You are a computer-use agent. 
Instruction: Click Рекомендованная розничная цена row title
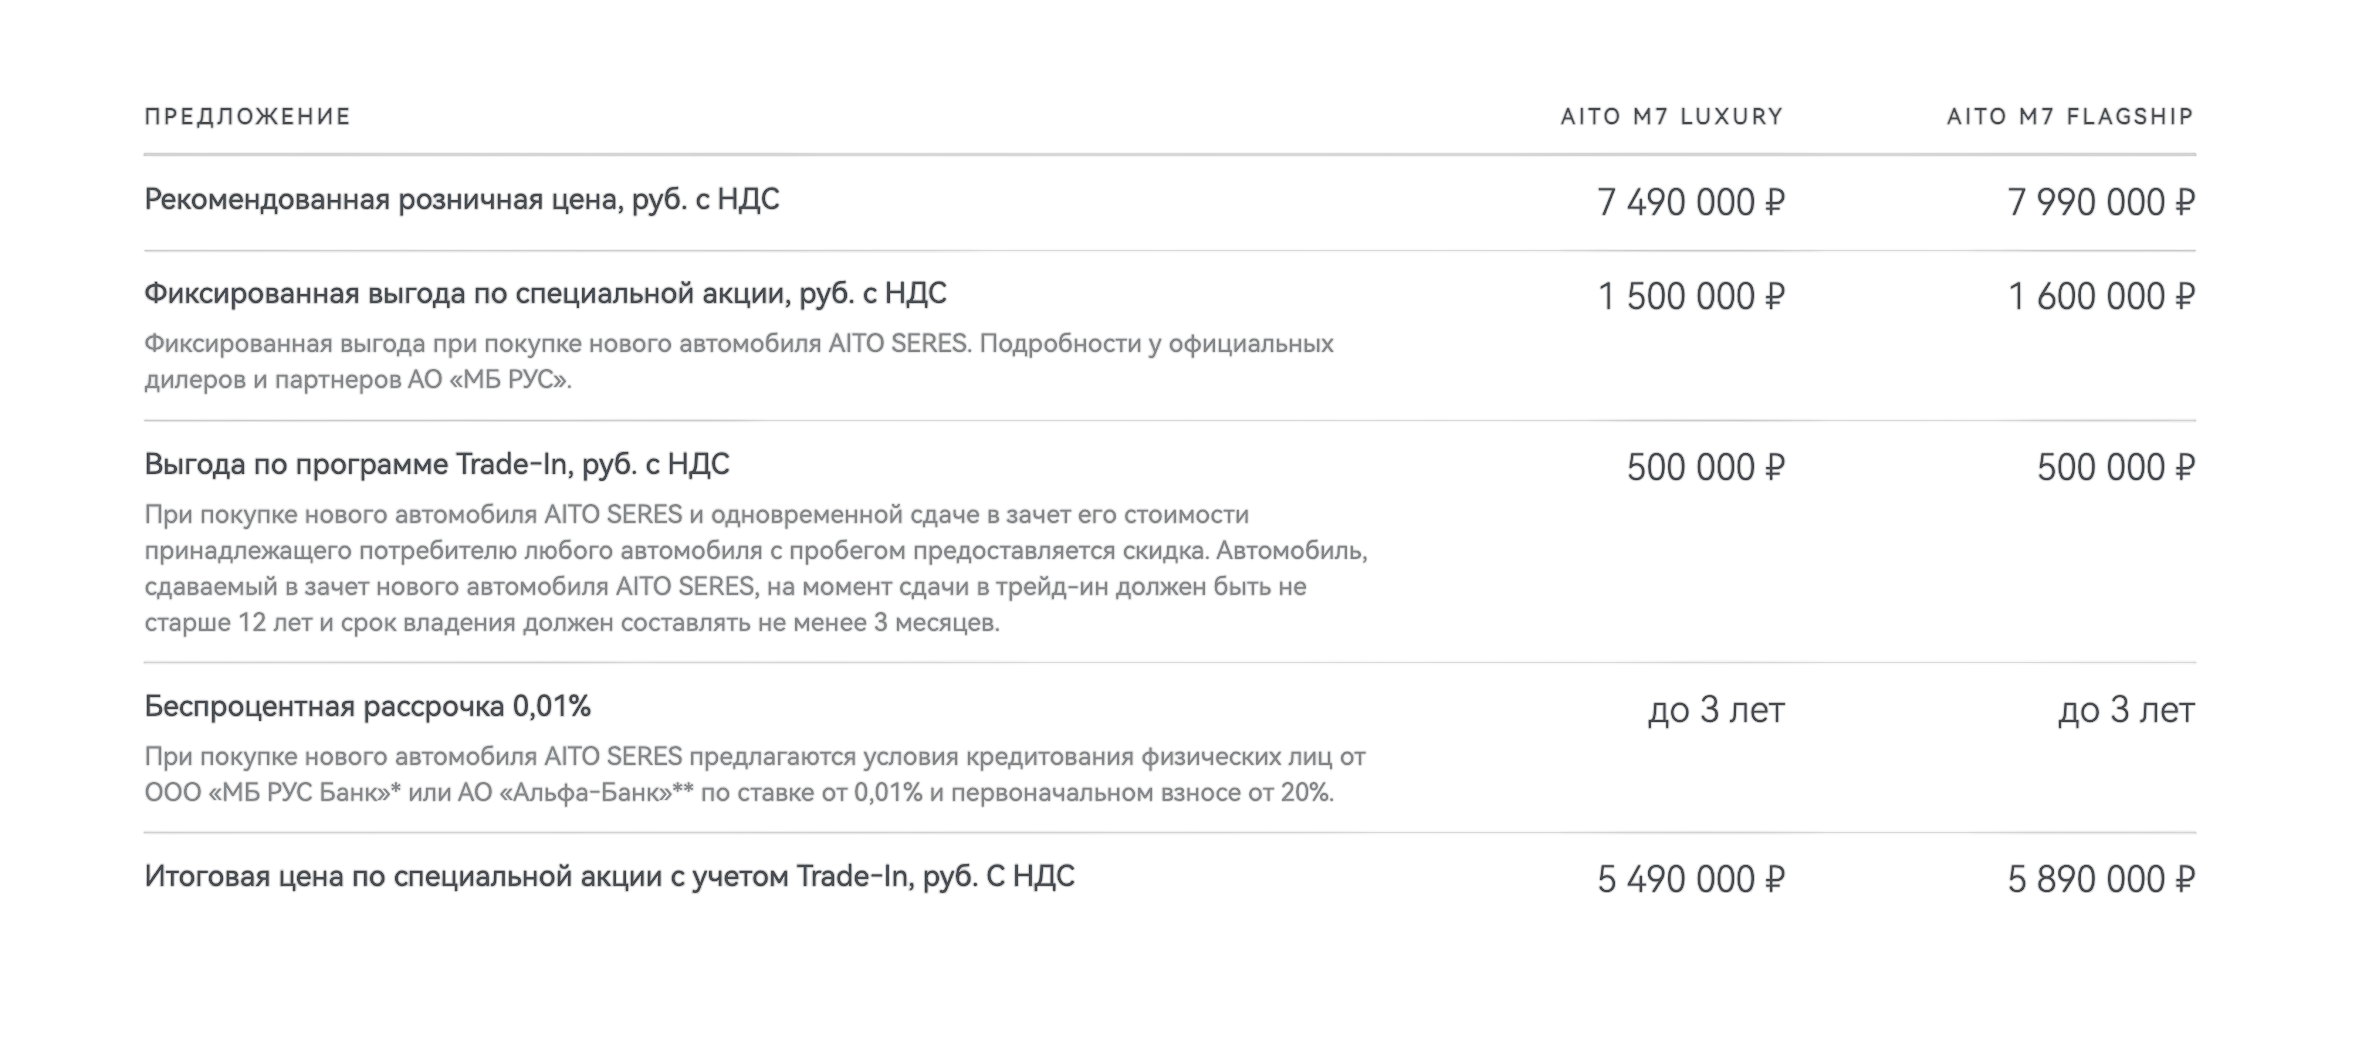pos(462,200)
